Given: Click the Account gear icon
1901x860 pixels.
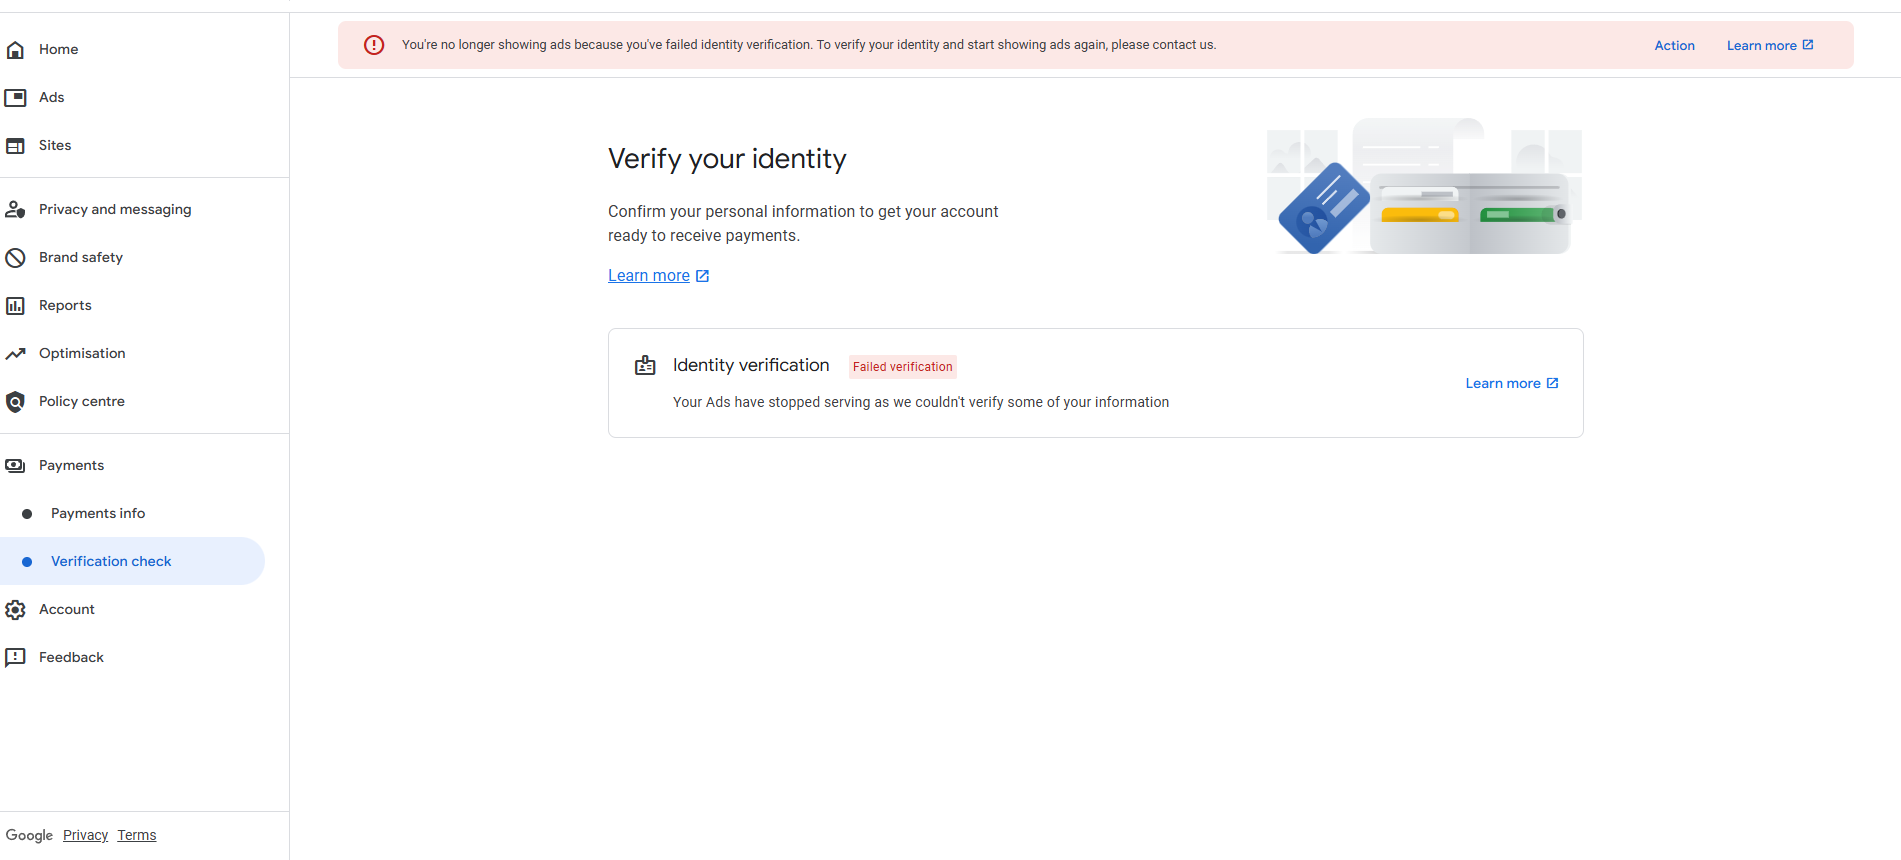Looking at the screenshot, I should click(x=15, y=609).
